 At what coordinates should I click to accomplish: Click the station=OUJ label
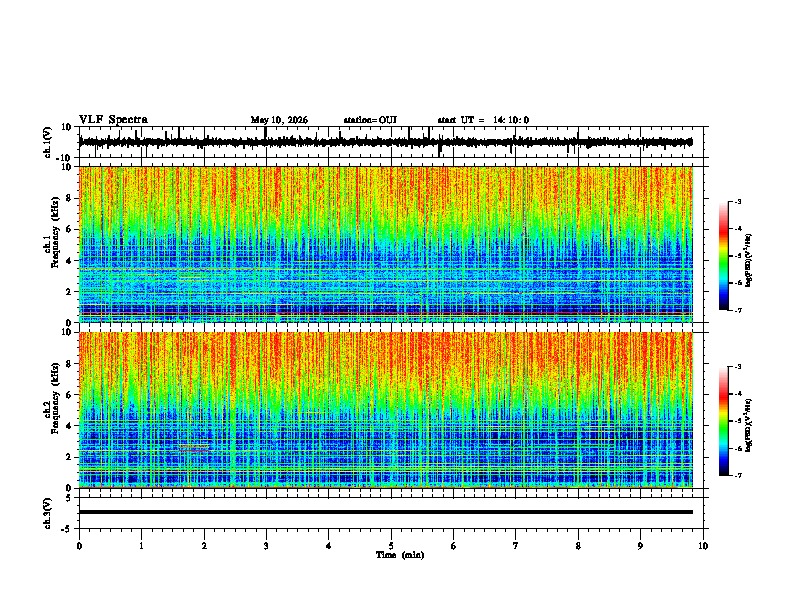point(370,120)
